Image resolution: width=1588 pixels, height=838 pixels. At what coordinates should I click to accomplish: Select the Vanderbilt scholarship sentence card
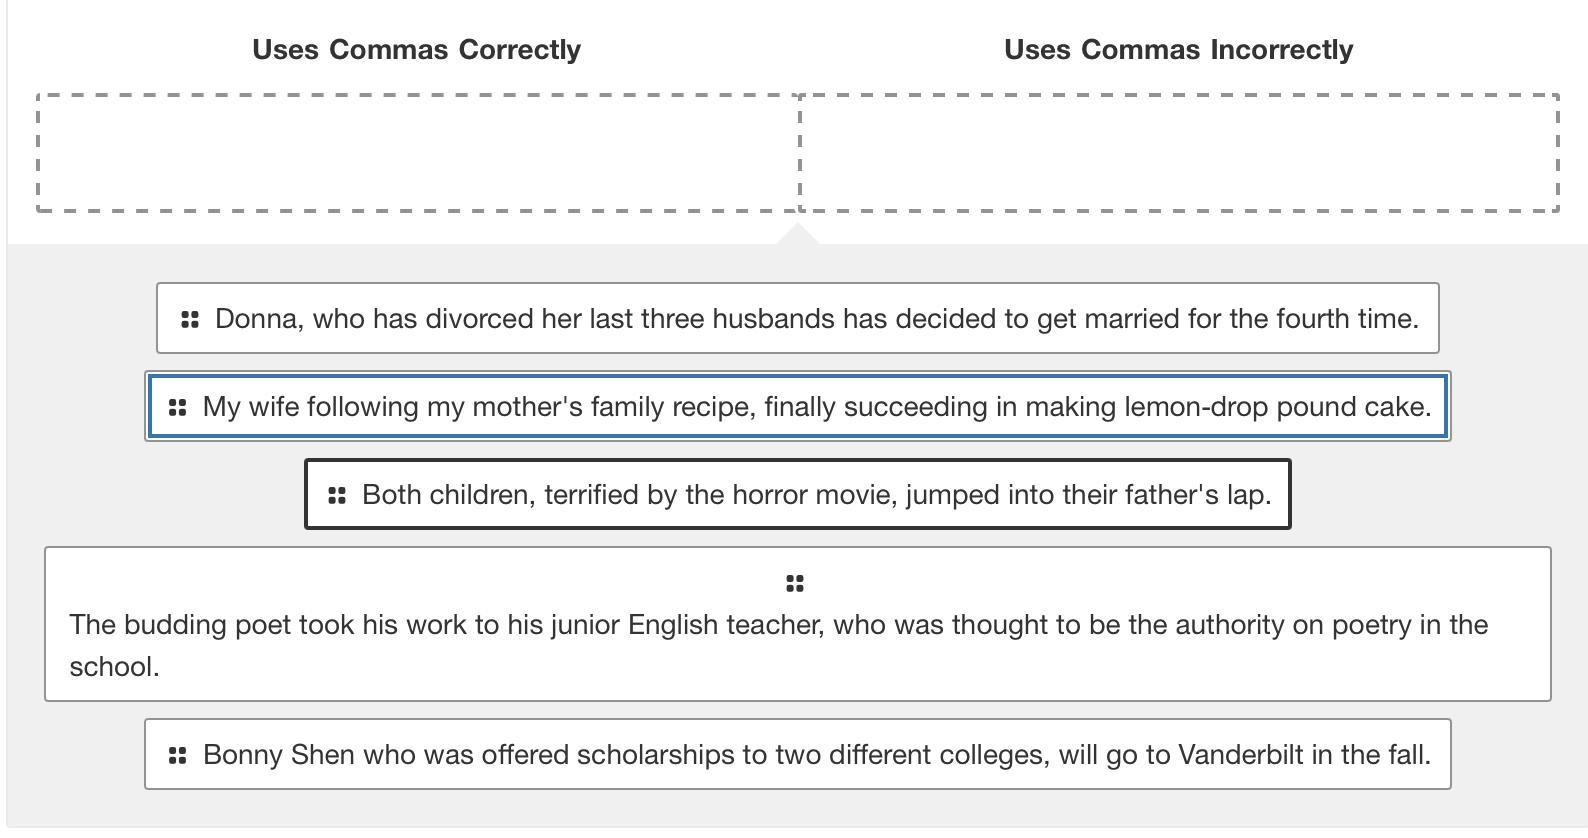816,755
